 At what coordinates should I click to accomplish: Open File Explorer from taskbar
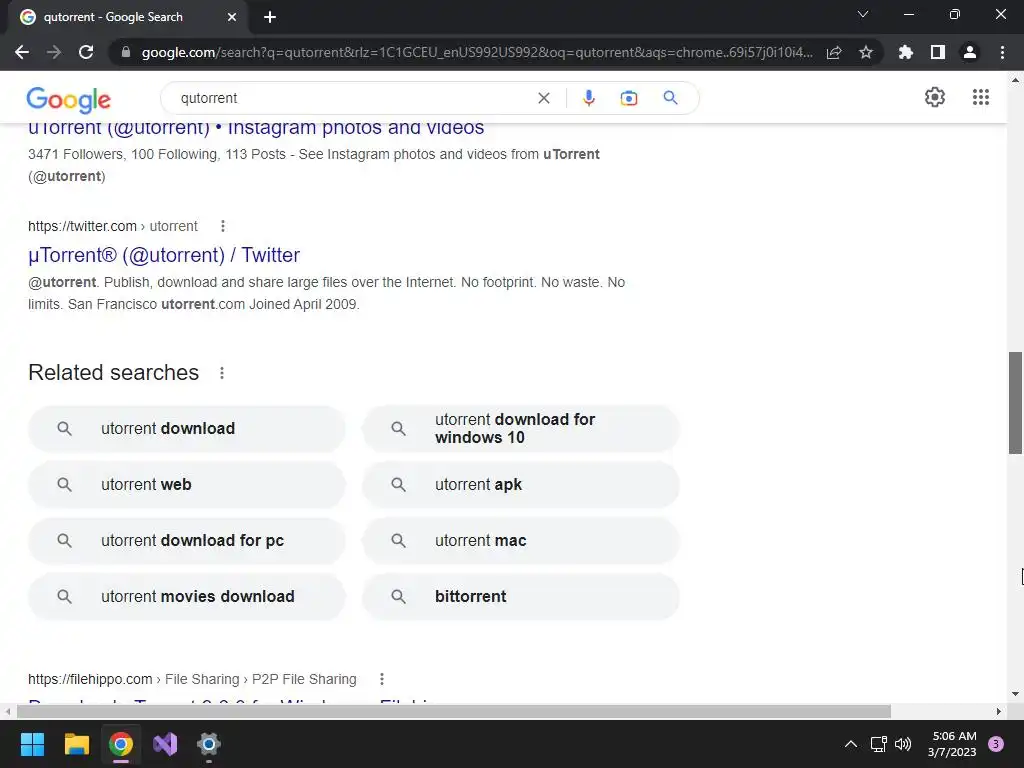coord(76,744)
